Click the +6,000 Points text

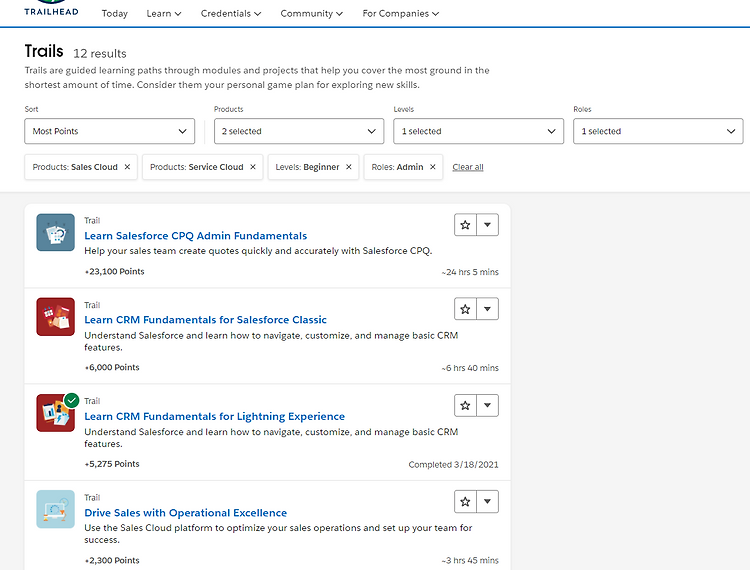[x=112, y=367]
